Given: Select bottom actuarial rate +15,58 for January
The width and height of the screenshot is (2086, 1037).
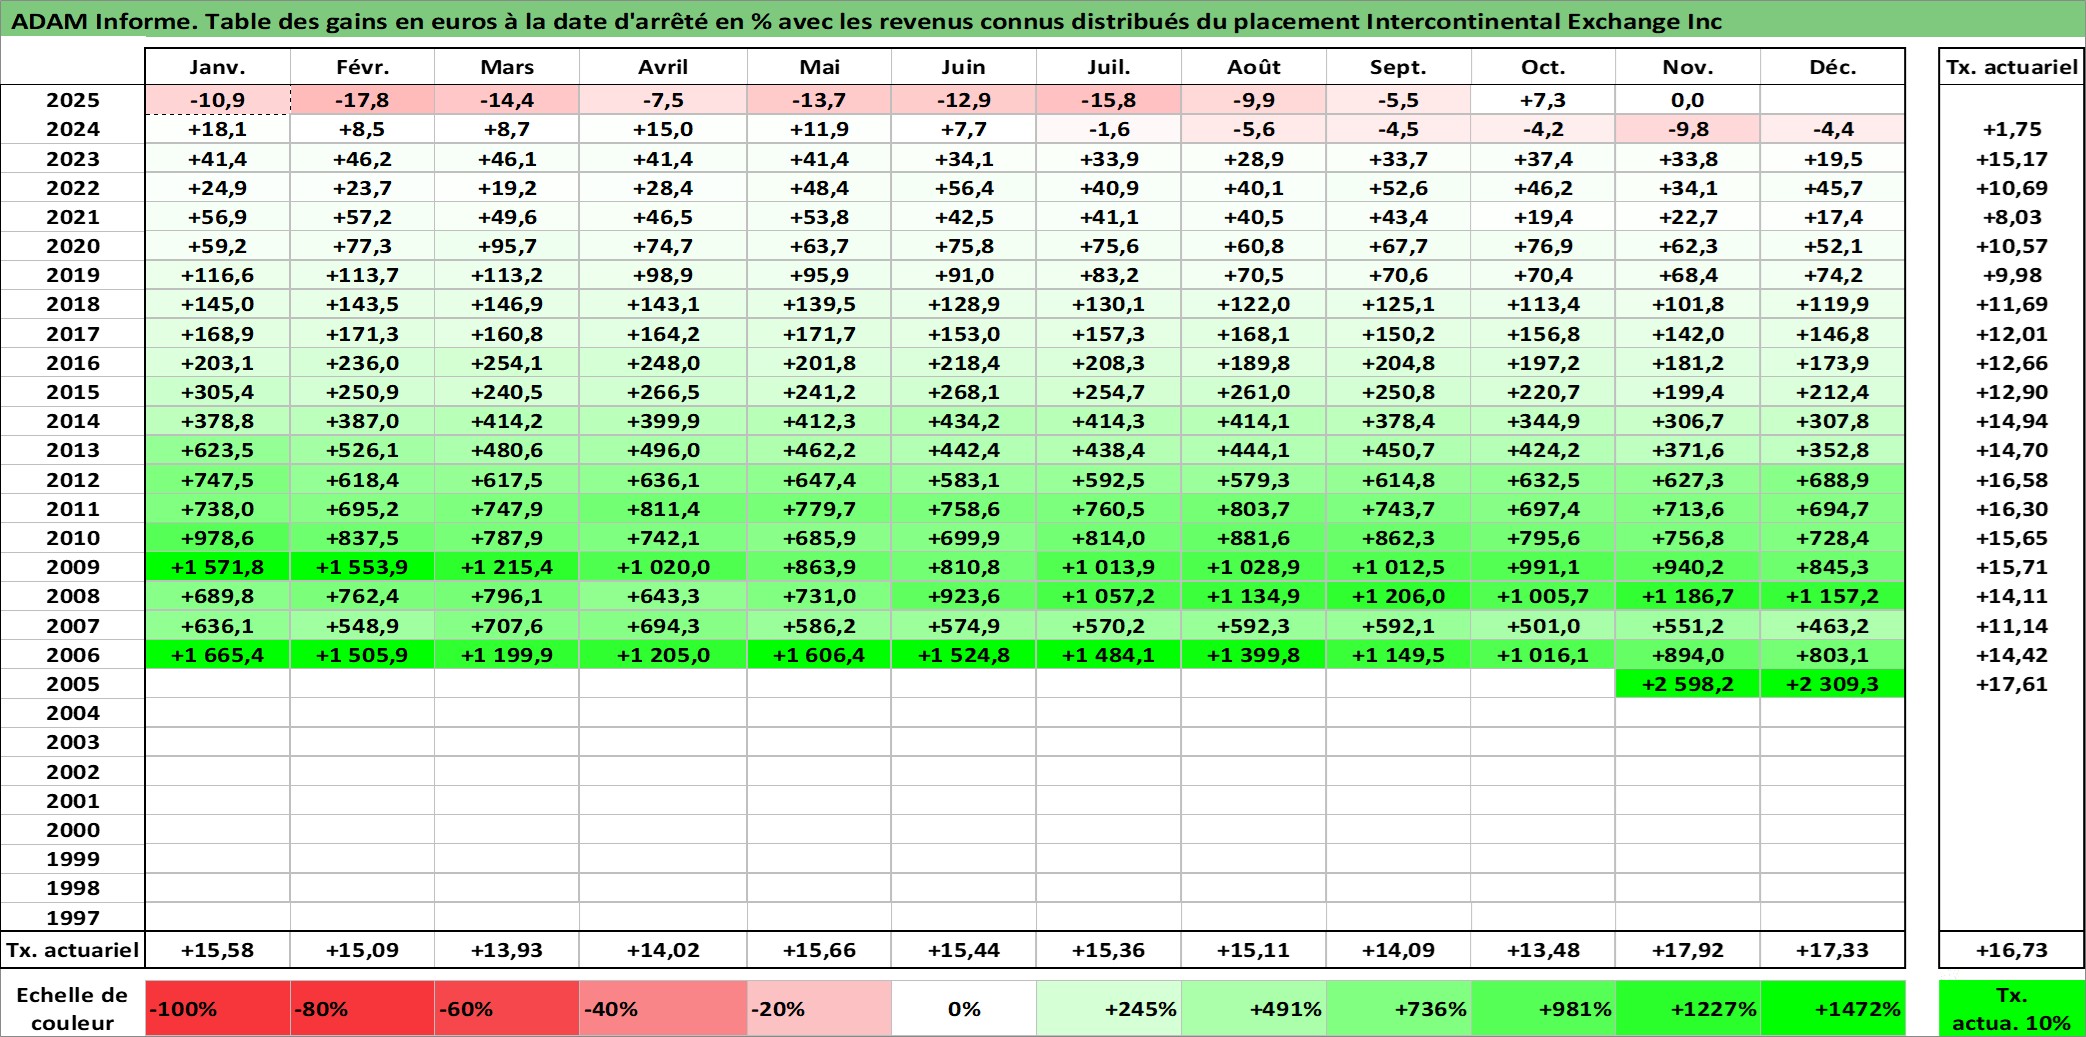Looking at the screenshot, I should click(x=218, y=950).
